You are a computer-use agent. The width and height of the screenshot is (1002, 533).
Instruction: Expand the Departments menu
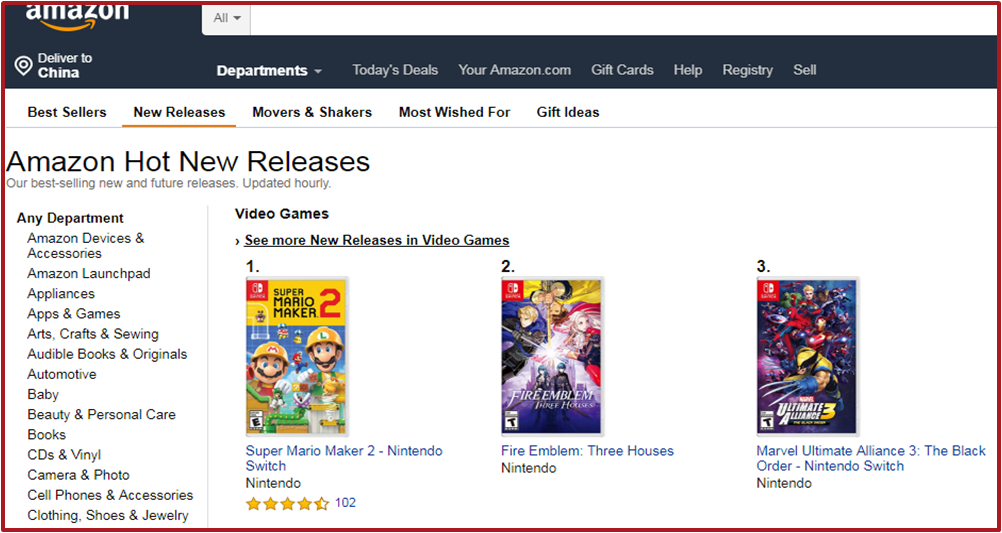pos(269,70)
